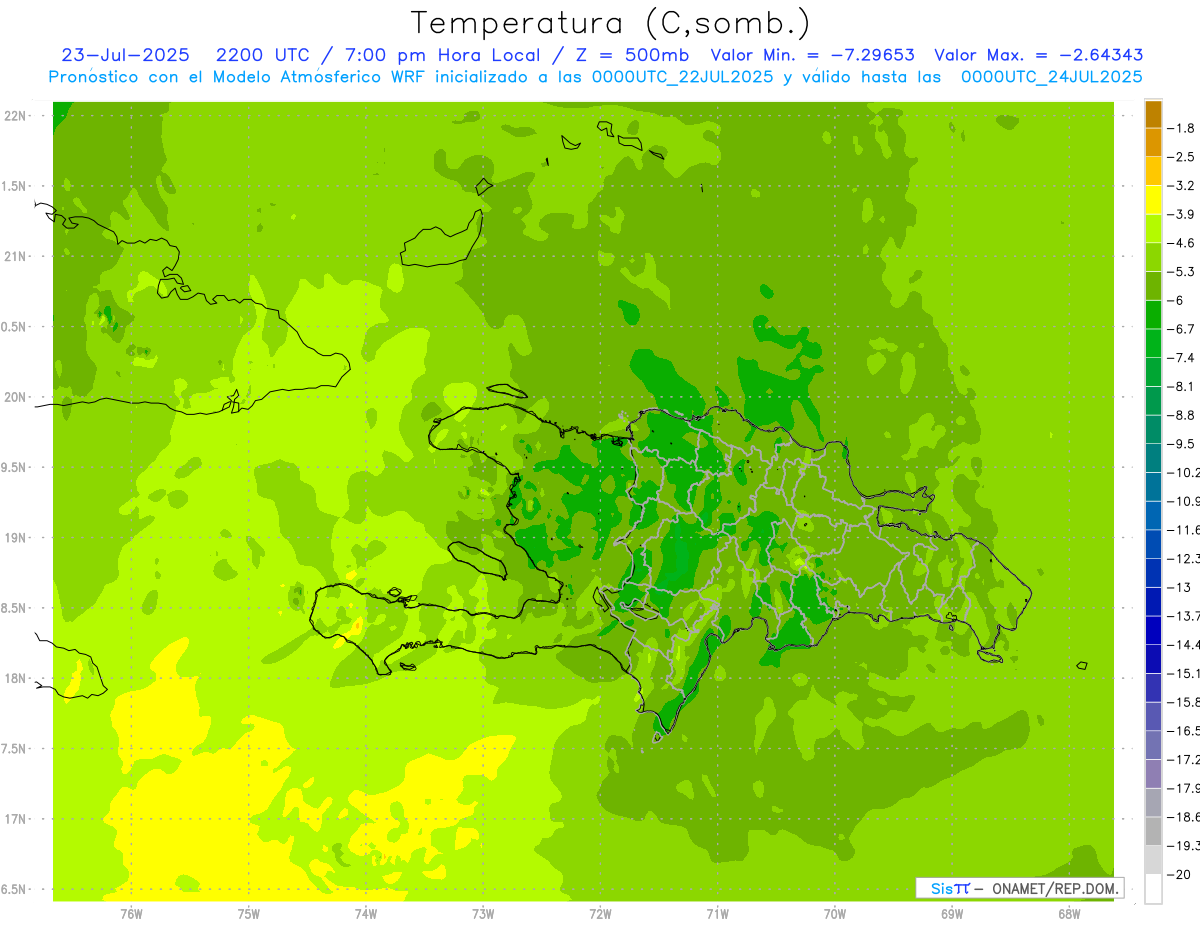Click the '19N' latitude label
Screen dimensions: 1200x927
(x=15, y=538)
